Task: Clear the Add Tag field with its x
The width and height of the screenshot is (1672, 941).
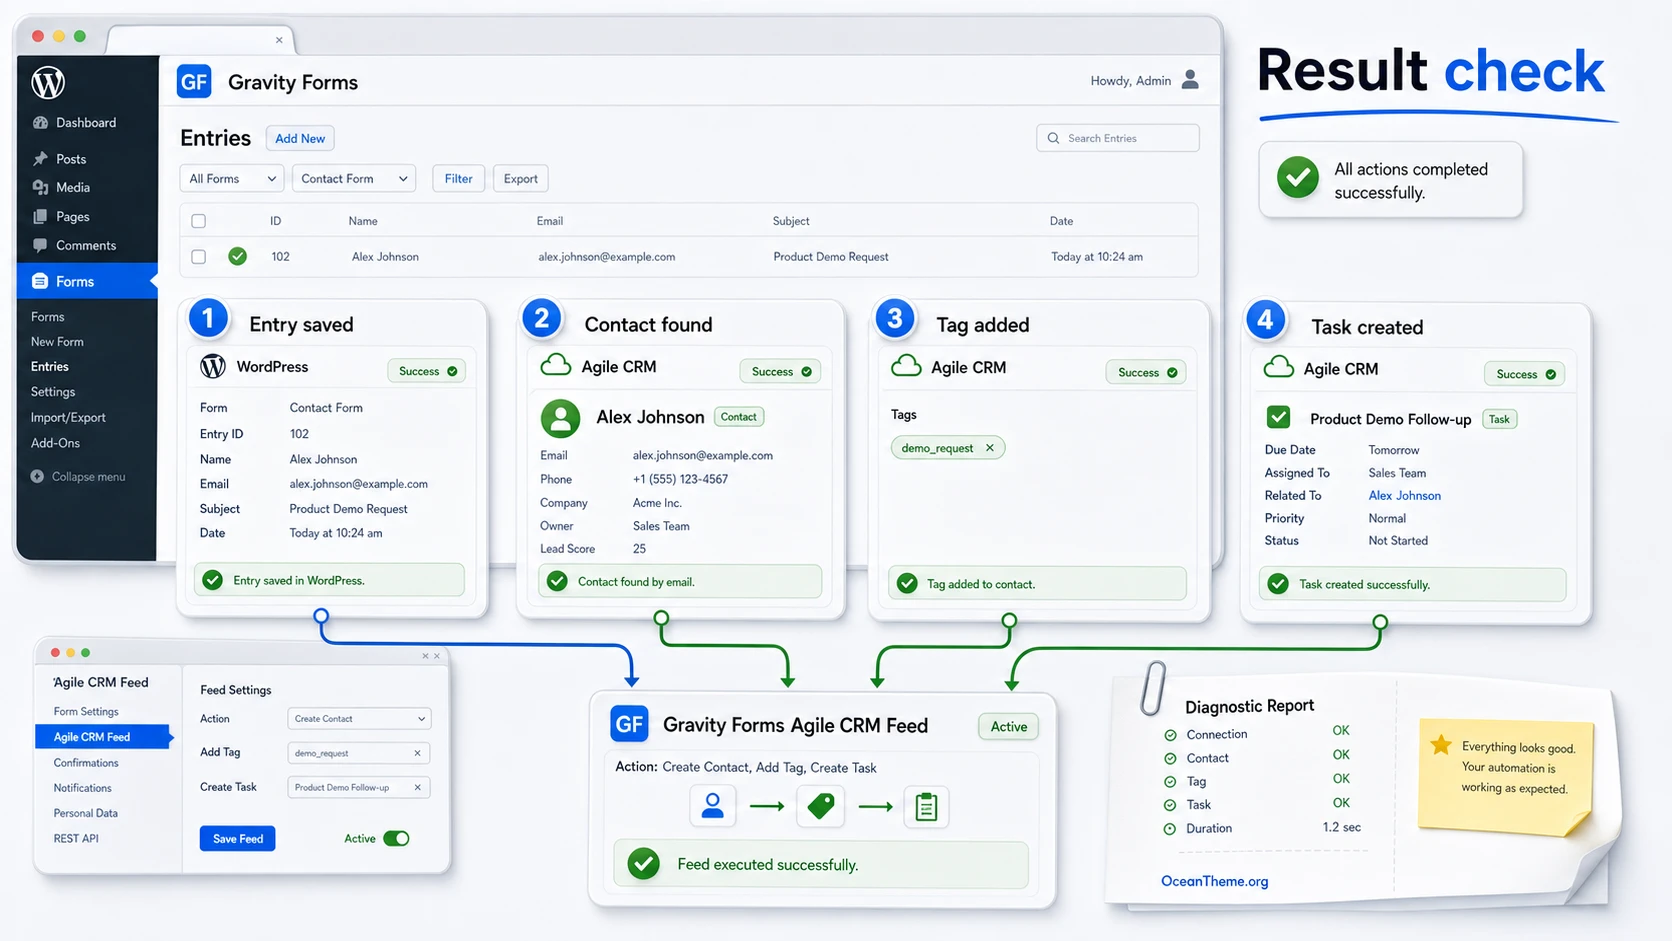Action: click(x=417, y=753)
